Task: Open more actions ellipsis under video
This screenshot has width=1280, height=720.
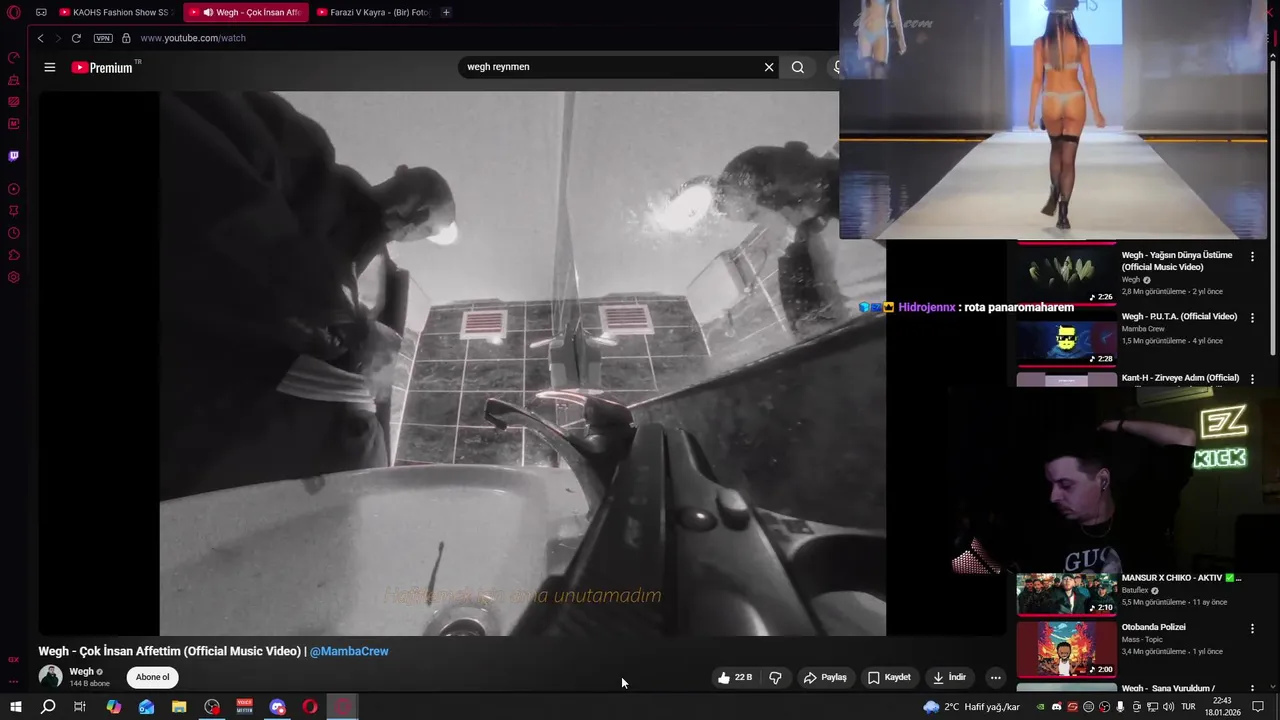Action: click(x=995, y=677)
